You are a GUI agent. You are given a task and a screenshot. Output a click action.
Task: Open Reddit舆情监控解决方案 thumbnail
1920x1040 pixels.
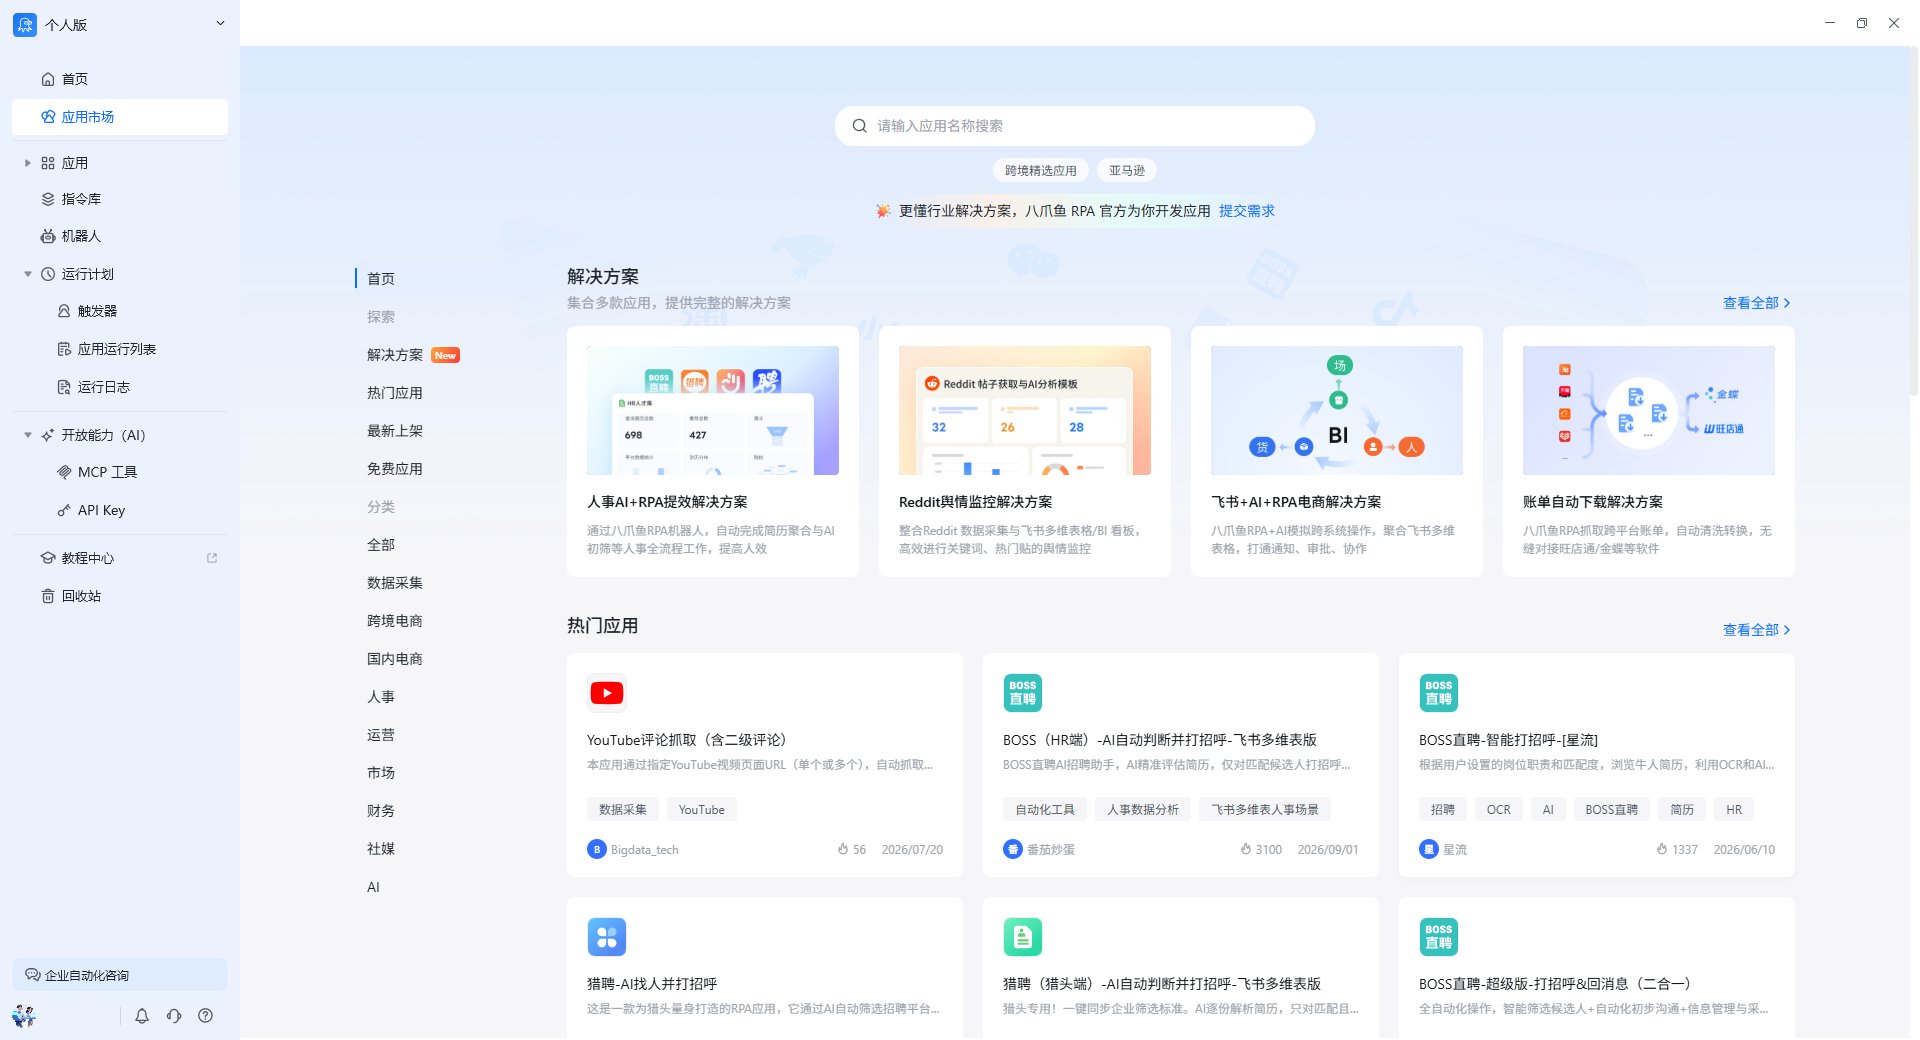(1025, 410)
